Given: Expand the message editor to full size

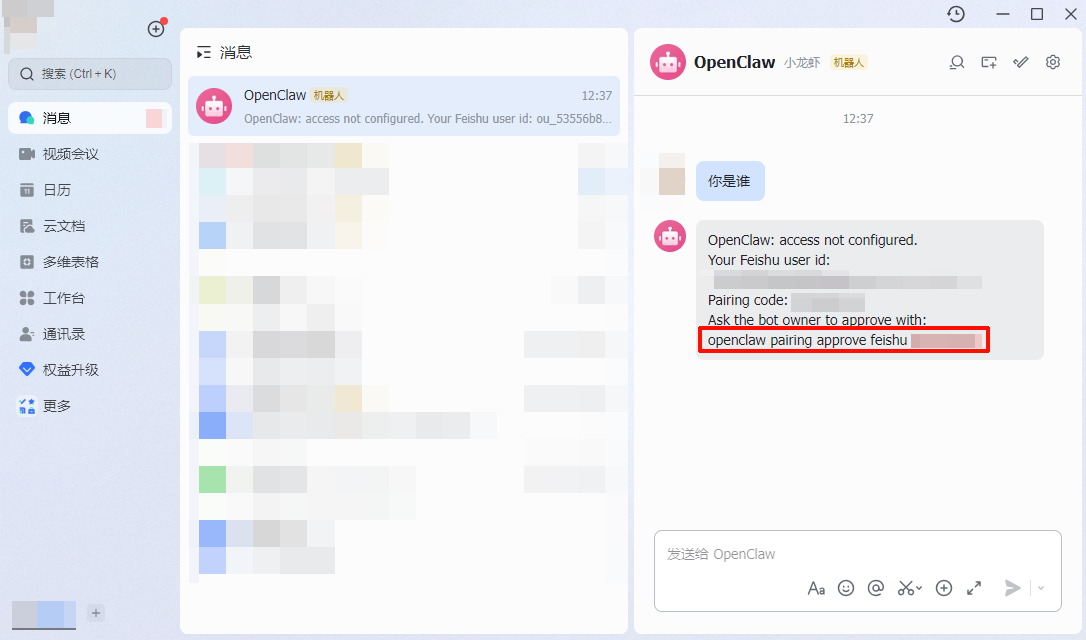Looking at the screenshot, I should coord(974,588).
